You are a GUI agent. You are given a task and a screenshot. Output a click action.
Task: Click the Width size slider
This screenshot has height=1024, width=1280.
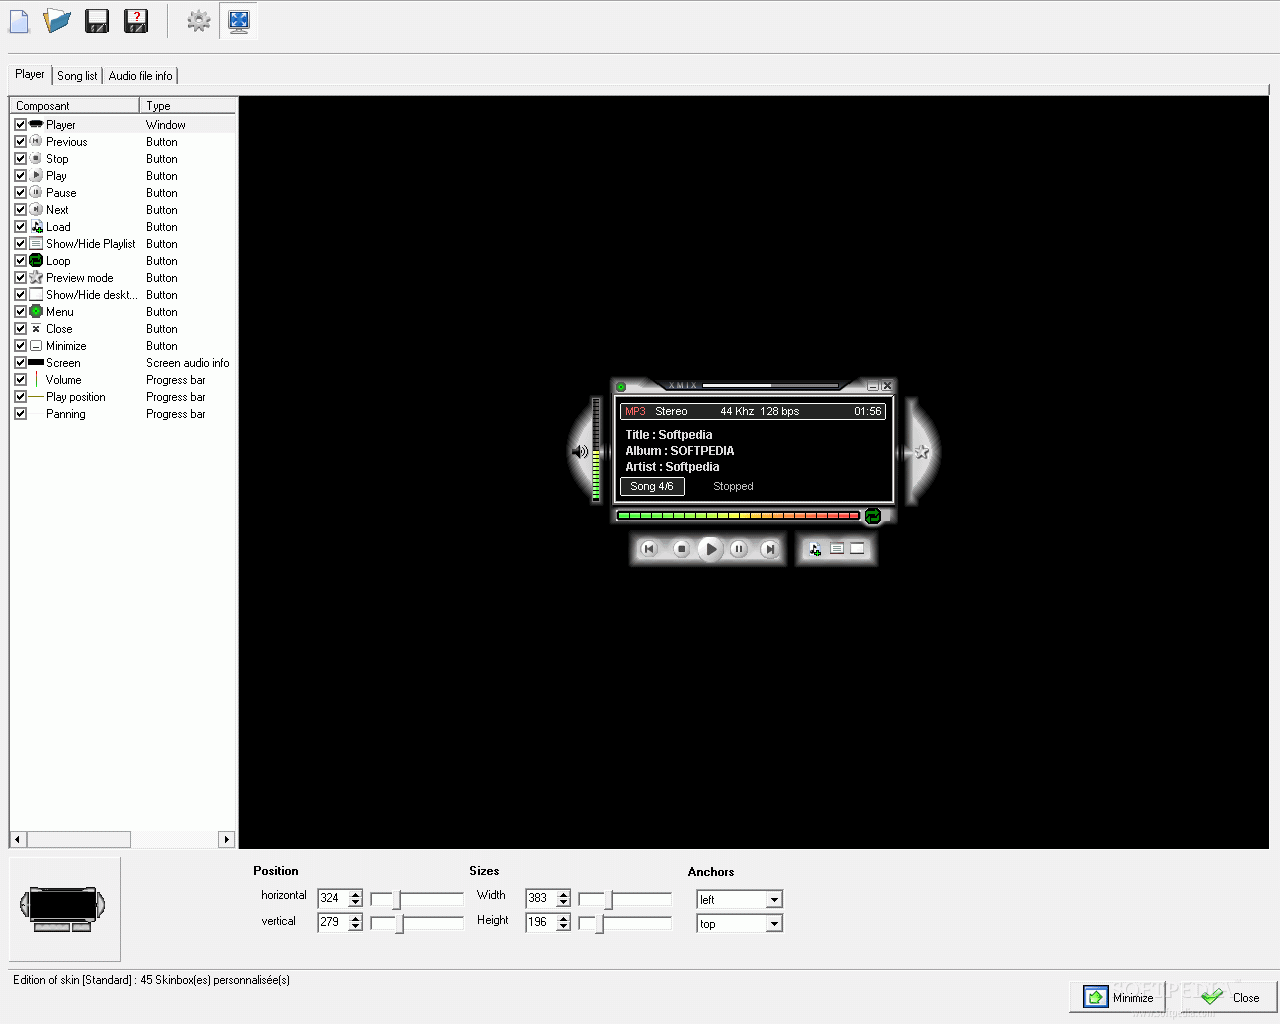click(625, 899)
